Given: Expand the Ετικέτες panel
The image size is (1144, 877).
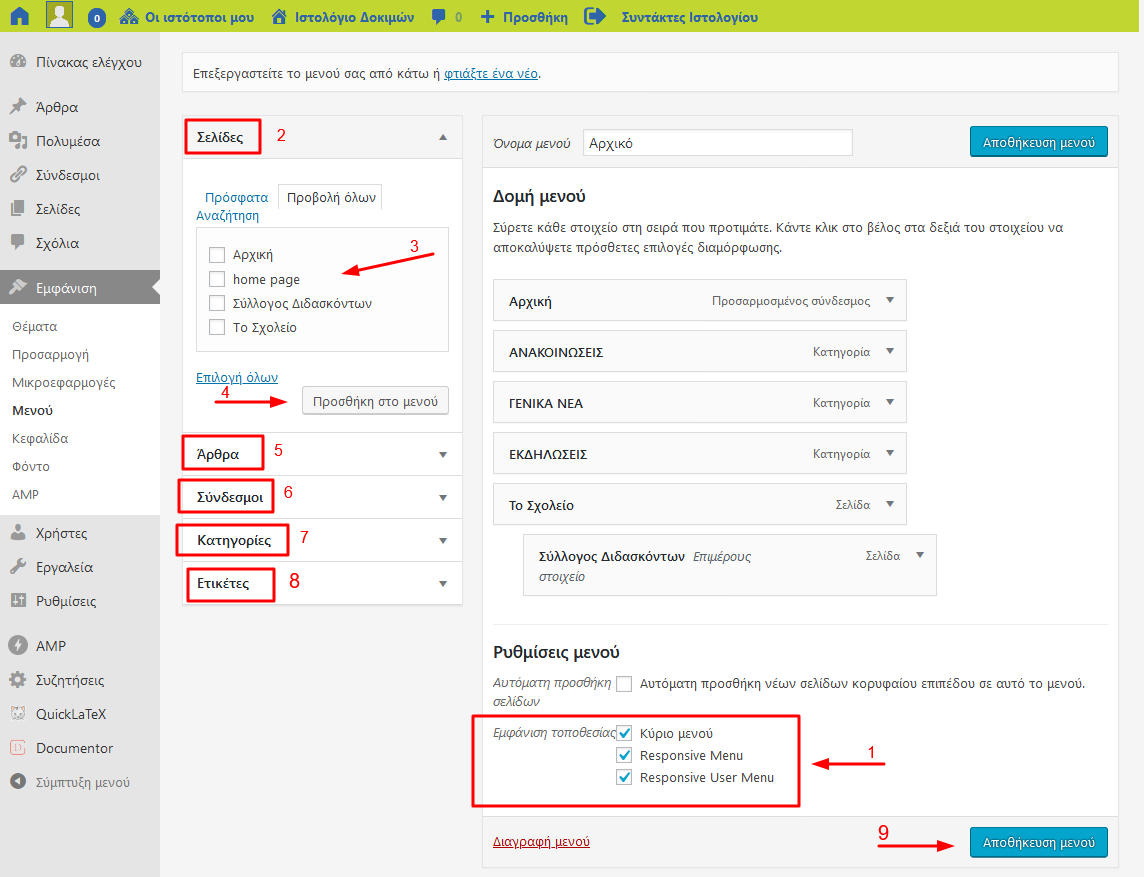Looking at the screenshot, I should point(443,584).
